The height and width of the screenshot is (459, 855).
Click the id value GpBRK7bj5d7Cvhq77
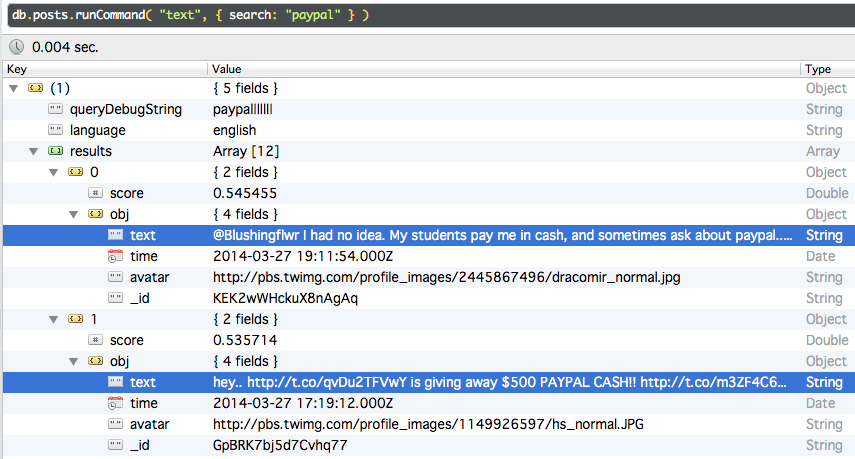point(280,445)
